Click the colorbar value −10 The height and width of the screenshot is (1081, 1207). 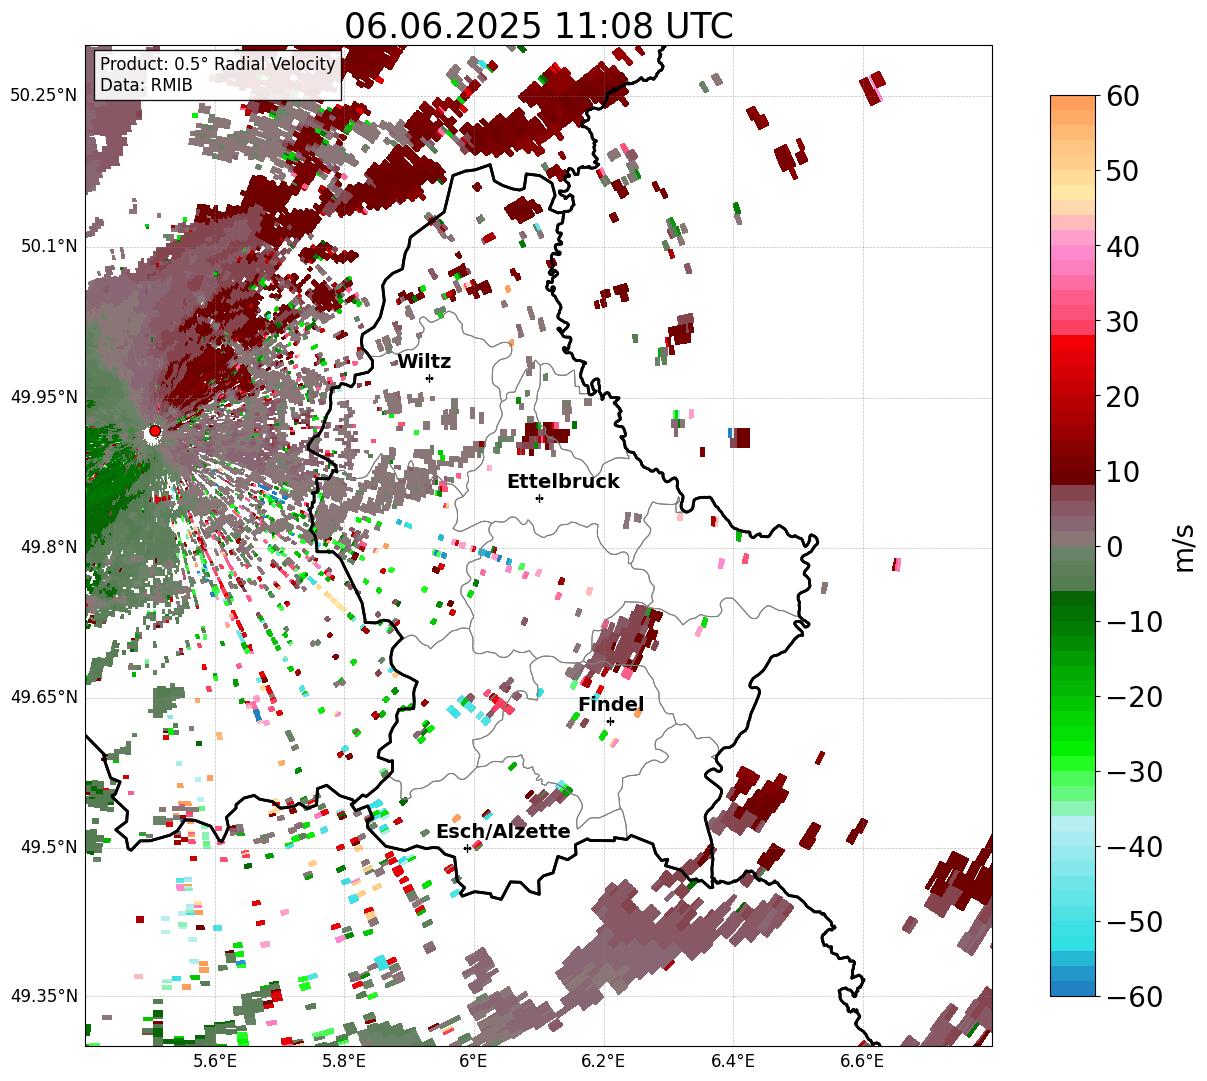pyautogui.click(x=1134, y=621)
